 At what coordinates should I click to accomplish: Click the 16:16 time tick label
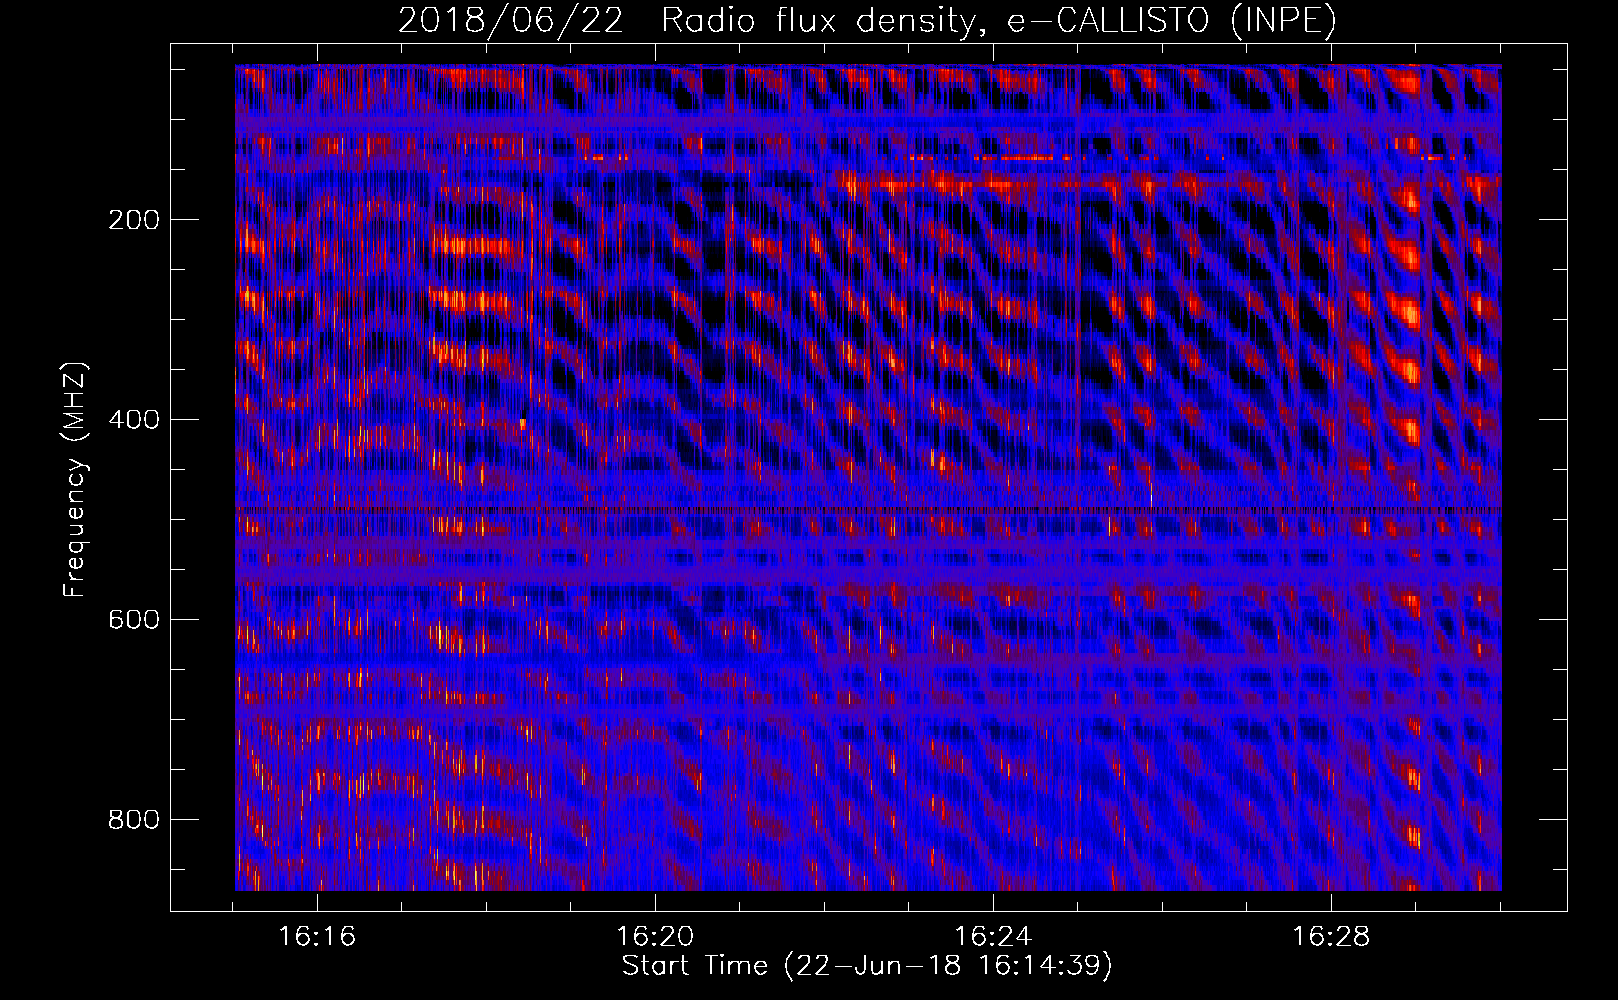[317, 937]
